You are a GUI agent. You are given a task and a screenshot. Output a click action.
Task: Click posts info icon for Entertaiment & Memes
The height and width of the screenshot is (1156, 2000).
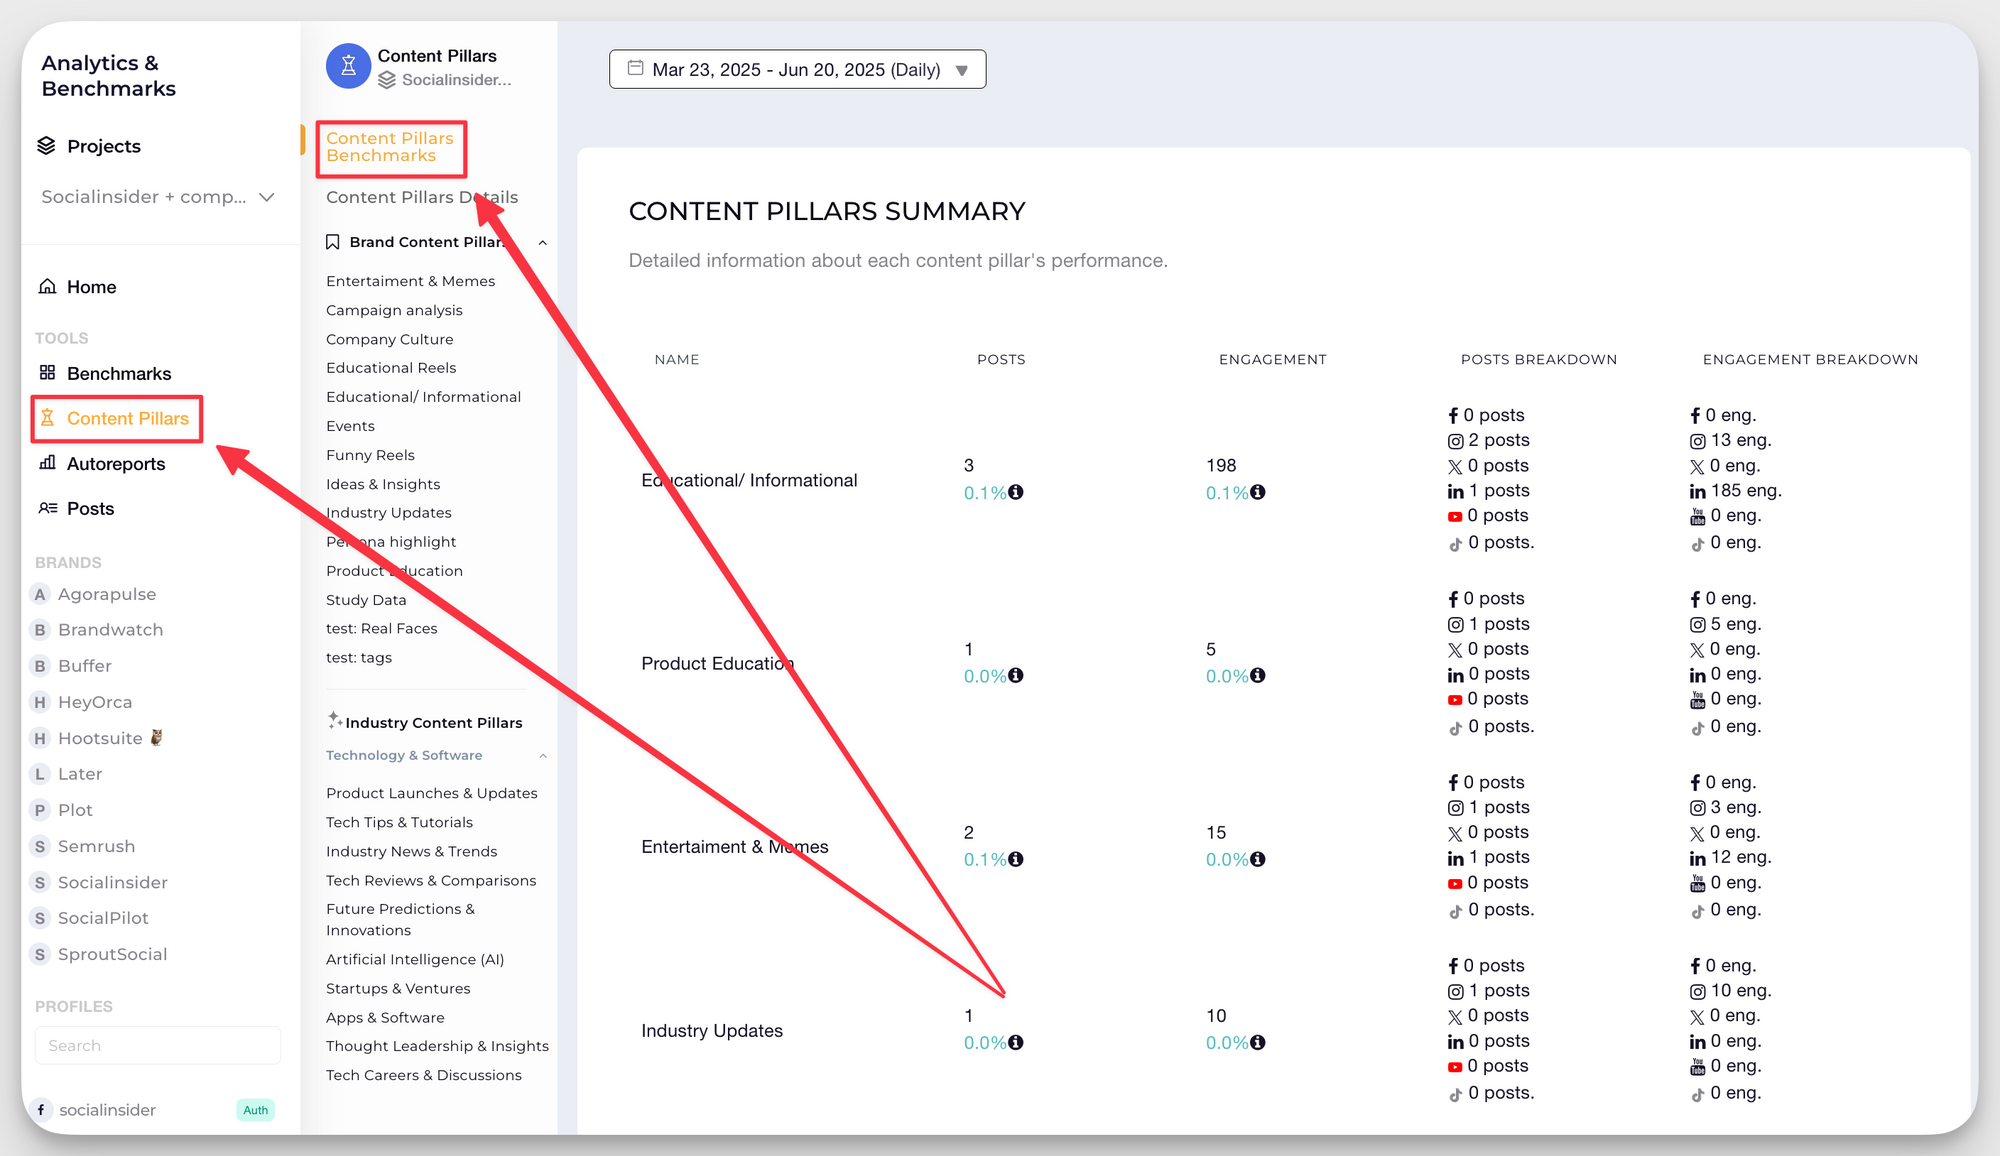[1016, 859]
